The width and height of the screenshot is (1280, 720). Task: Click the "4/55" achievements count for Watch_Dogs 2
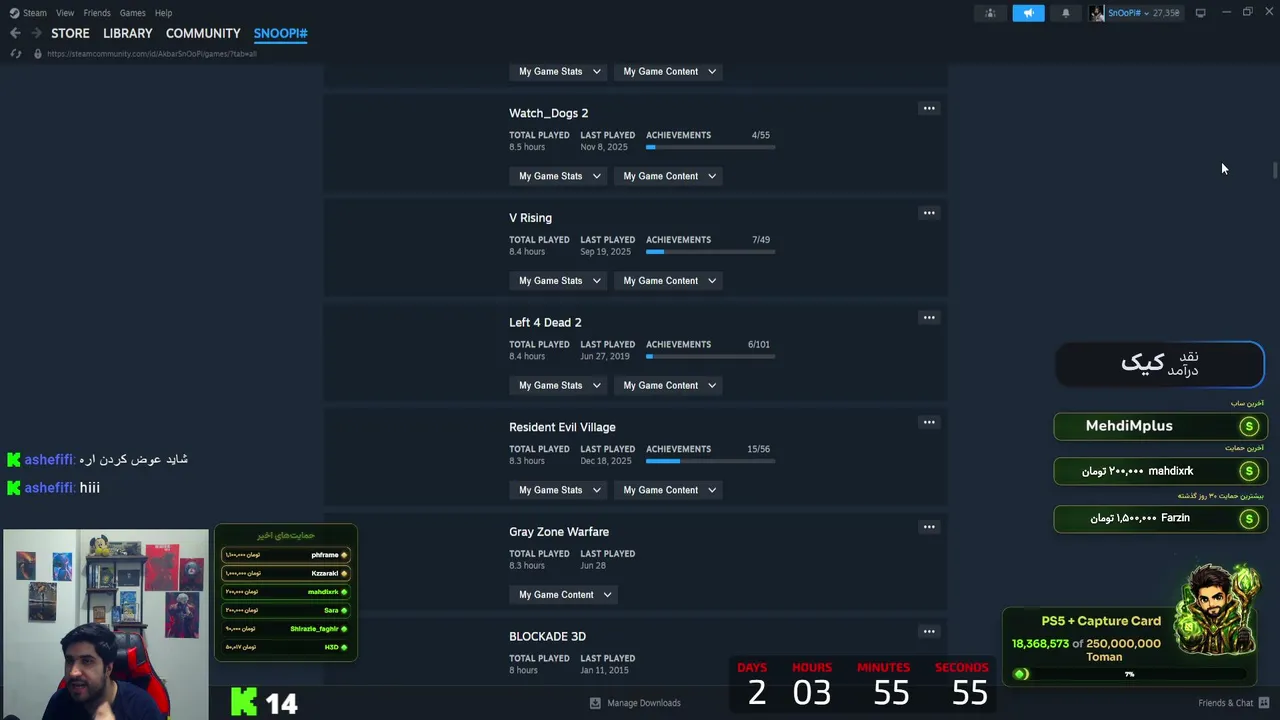761,135
